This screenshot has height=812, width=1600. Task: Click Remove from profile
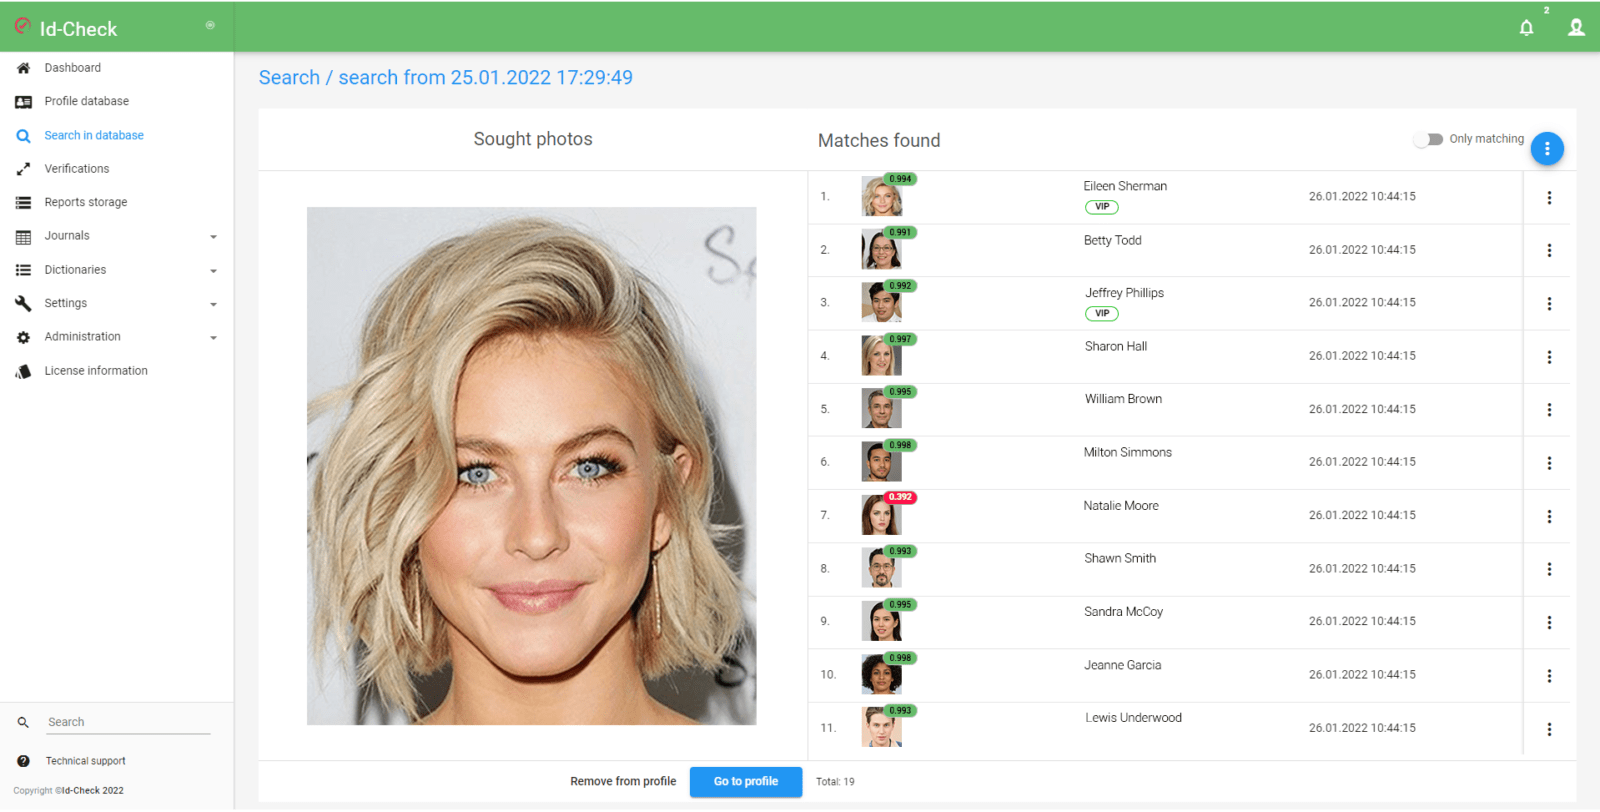pyautogui.click(x=623, y=782)
